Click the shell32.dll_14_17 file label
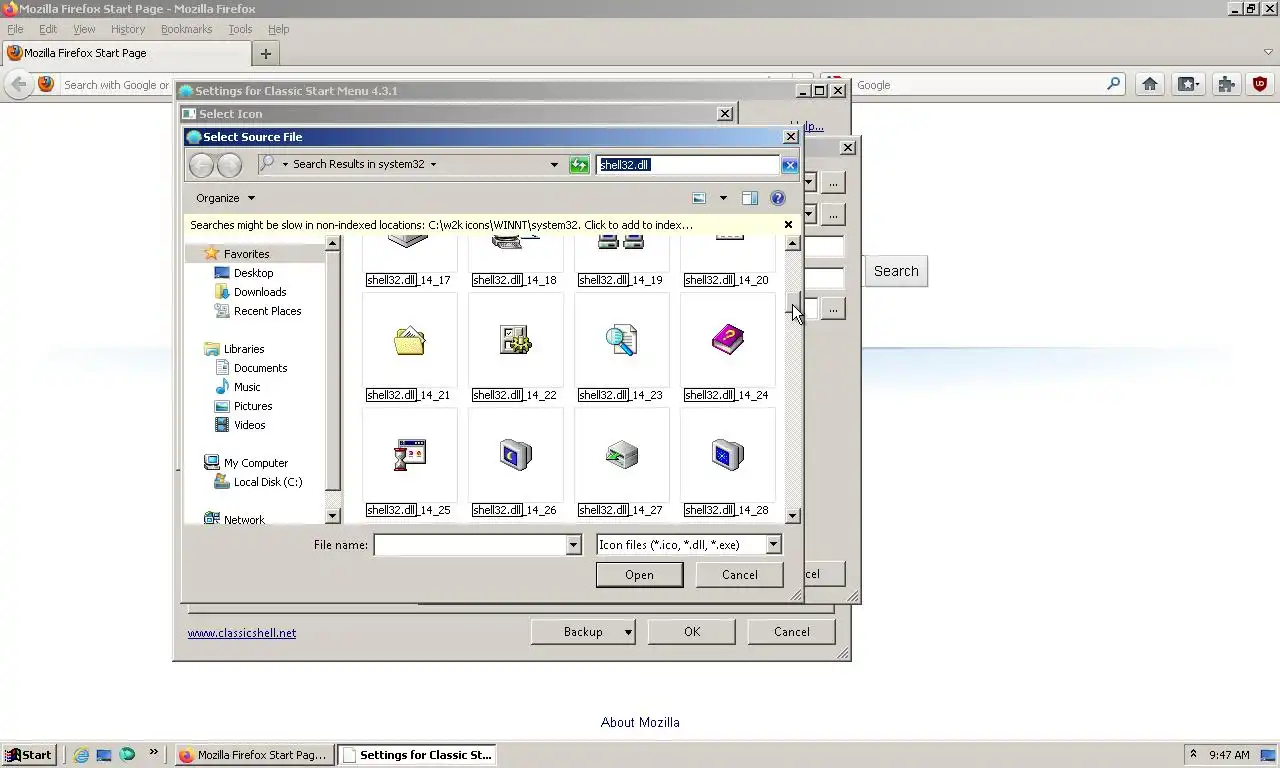1280x768 pixels. 408,280
